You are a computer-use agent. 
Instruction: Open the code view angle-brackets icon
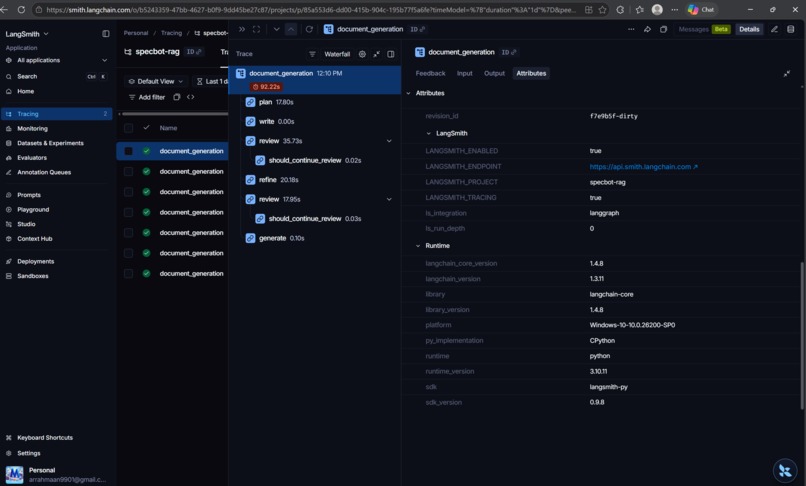pyautogui.click(x=191, y=97)
